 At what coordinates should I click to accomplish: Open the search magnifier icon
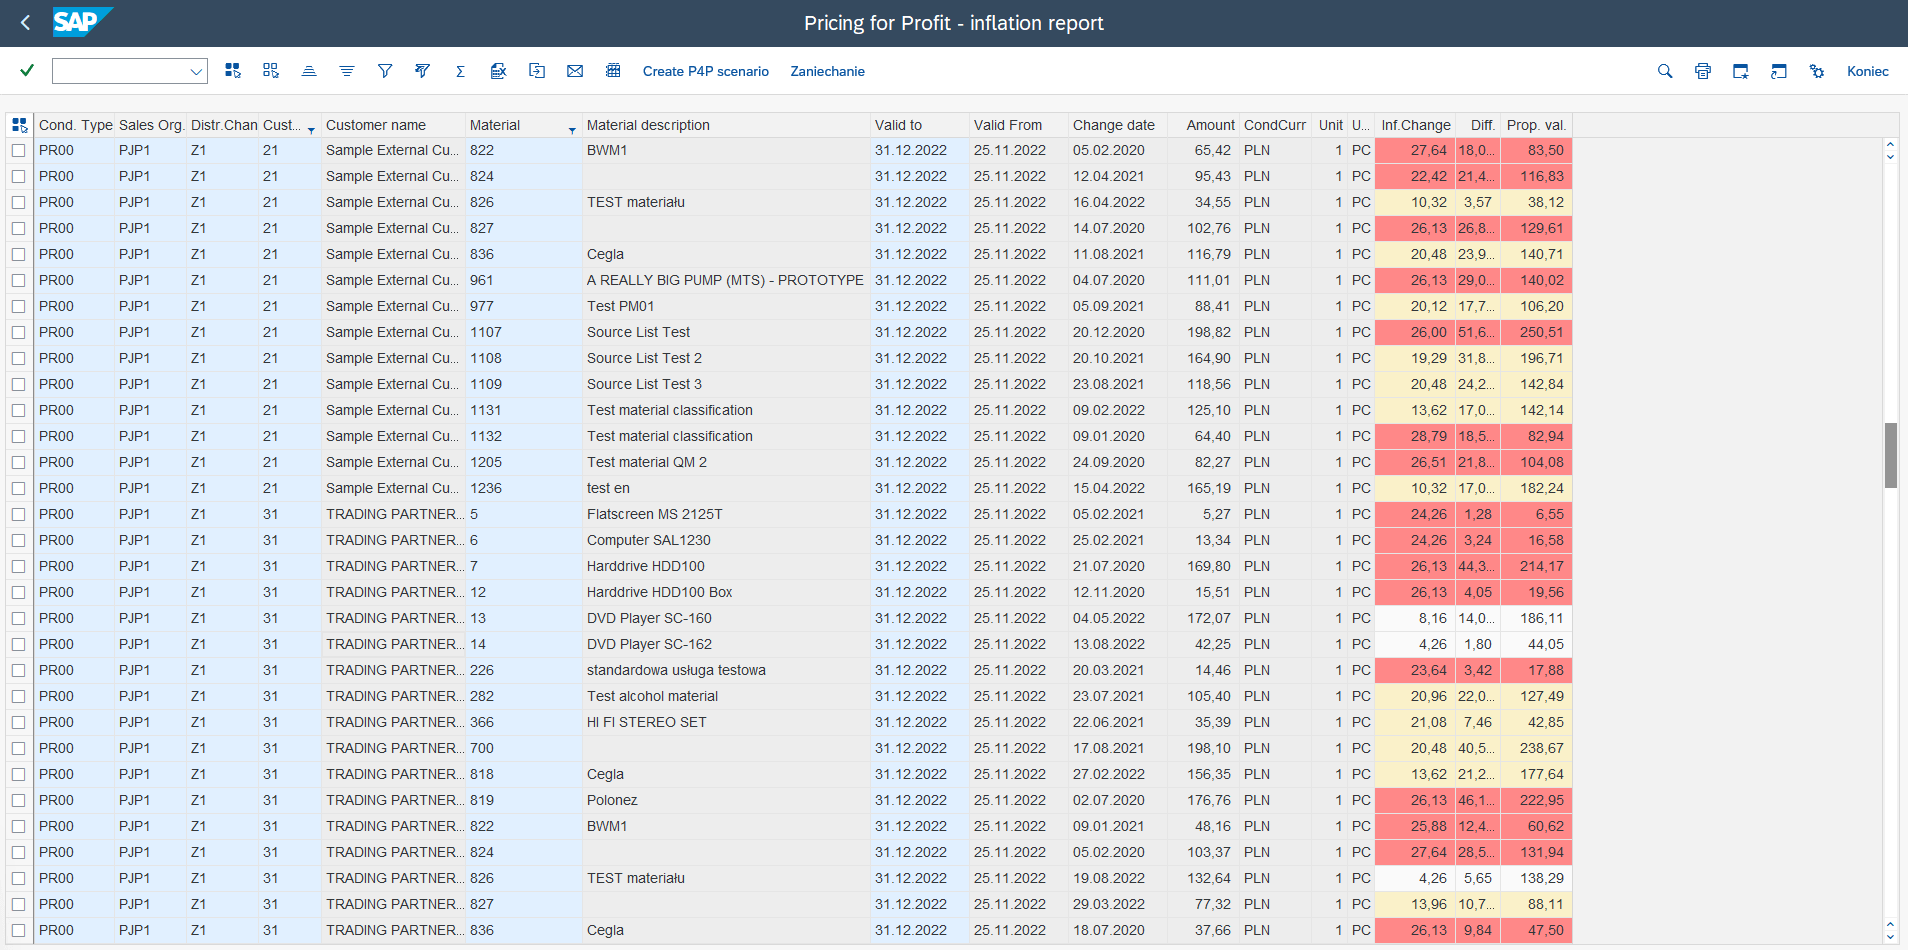(1665, 71)
